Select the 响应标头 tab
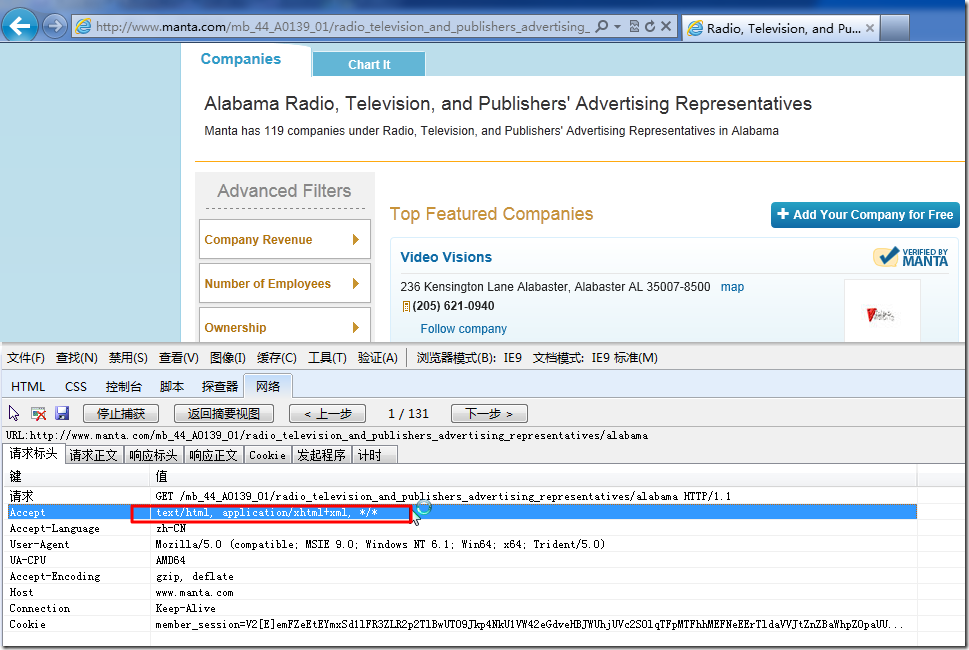The image size is (969, 650). point(153,455)
